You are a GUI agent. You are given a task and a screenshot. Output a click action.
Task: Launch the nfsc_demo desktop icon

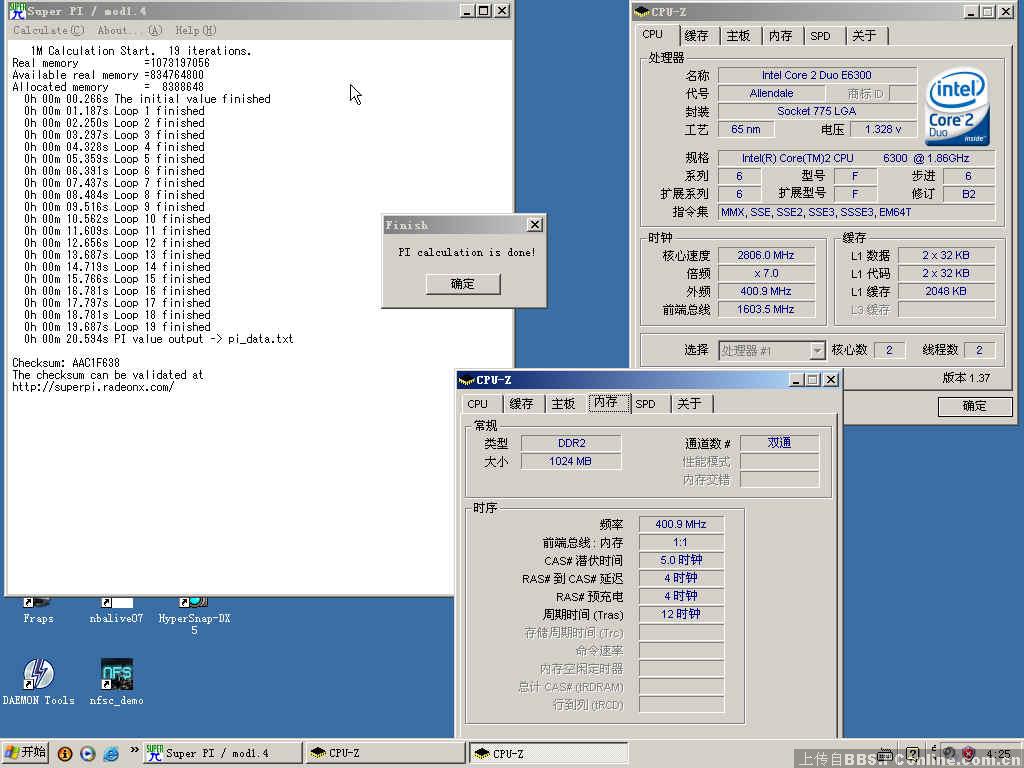[x=116, y=681]
